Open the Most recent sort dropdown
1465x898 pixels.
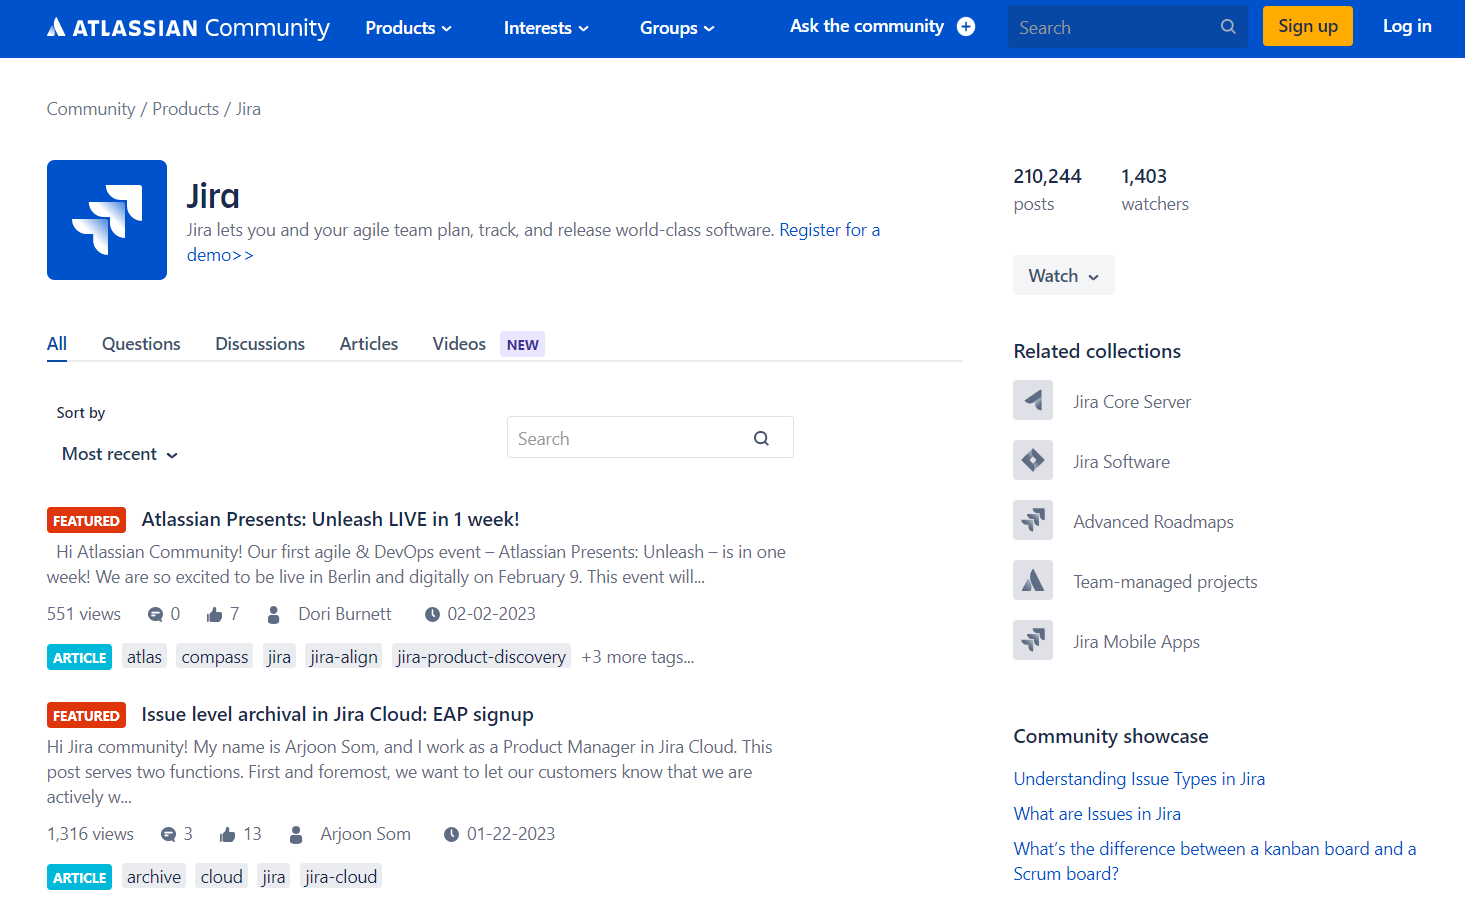(x=120, y=454)
